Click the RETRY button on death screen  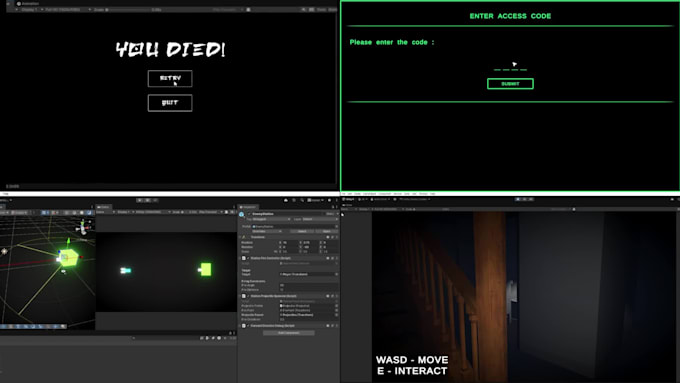tap(170, 79)
